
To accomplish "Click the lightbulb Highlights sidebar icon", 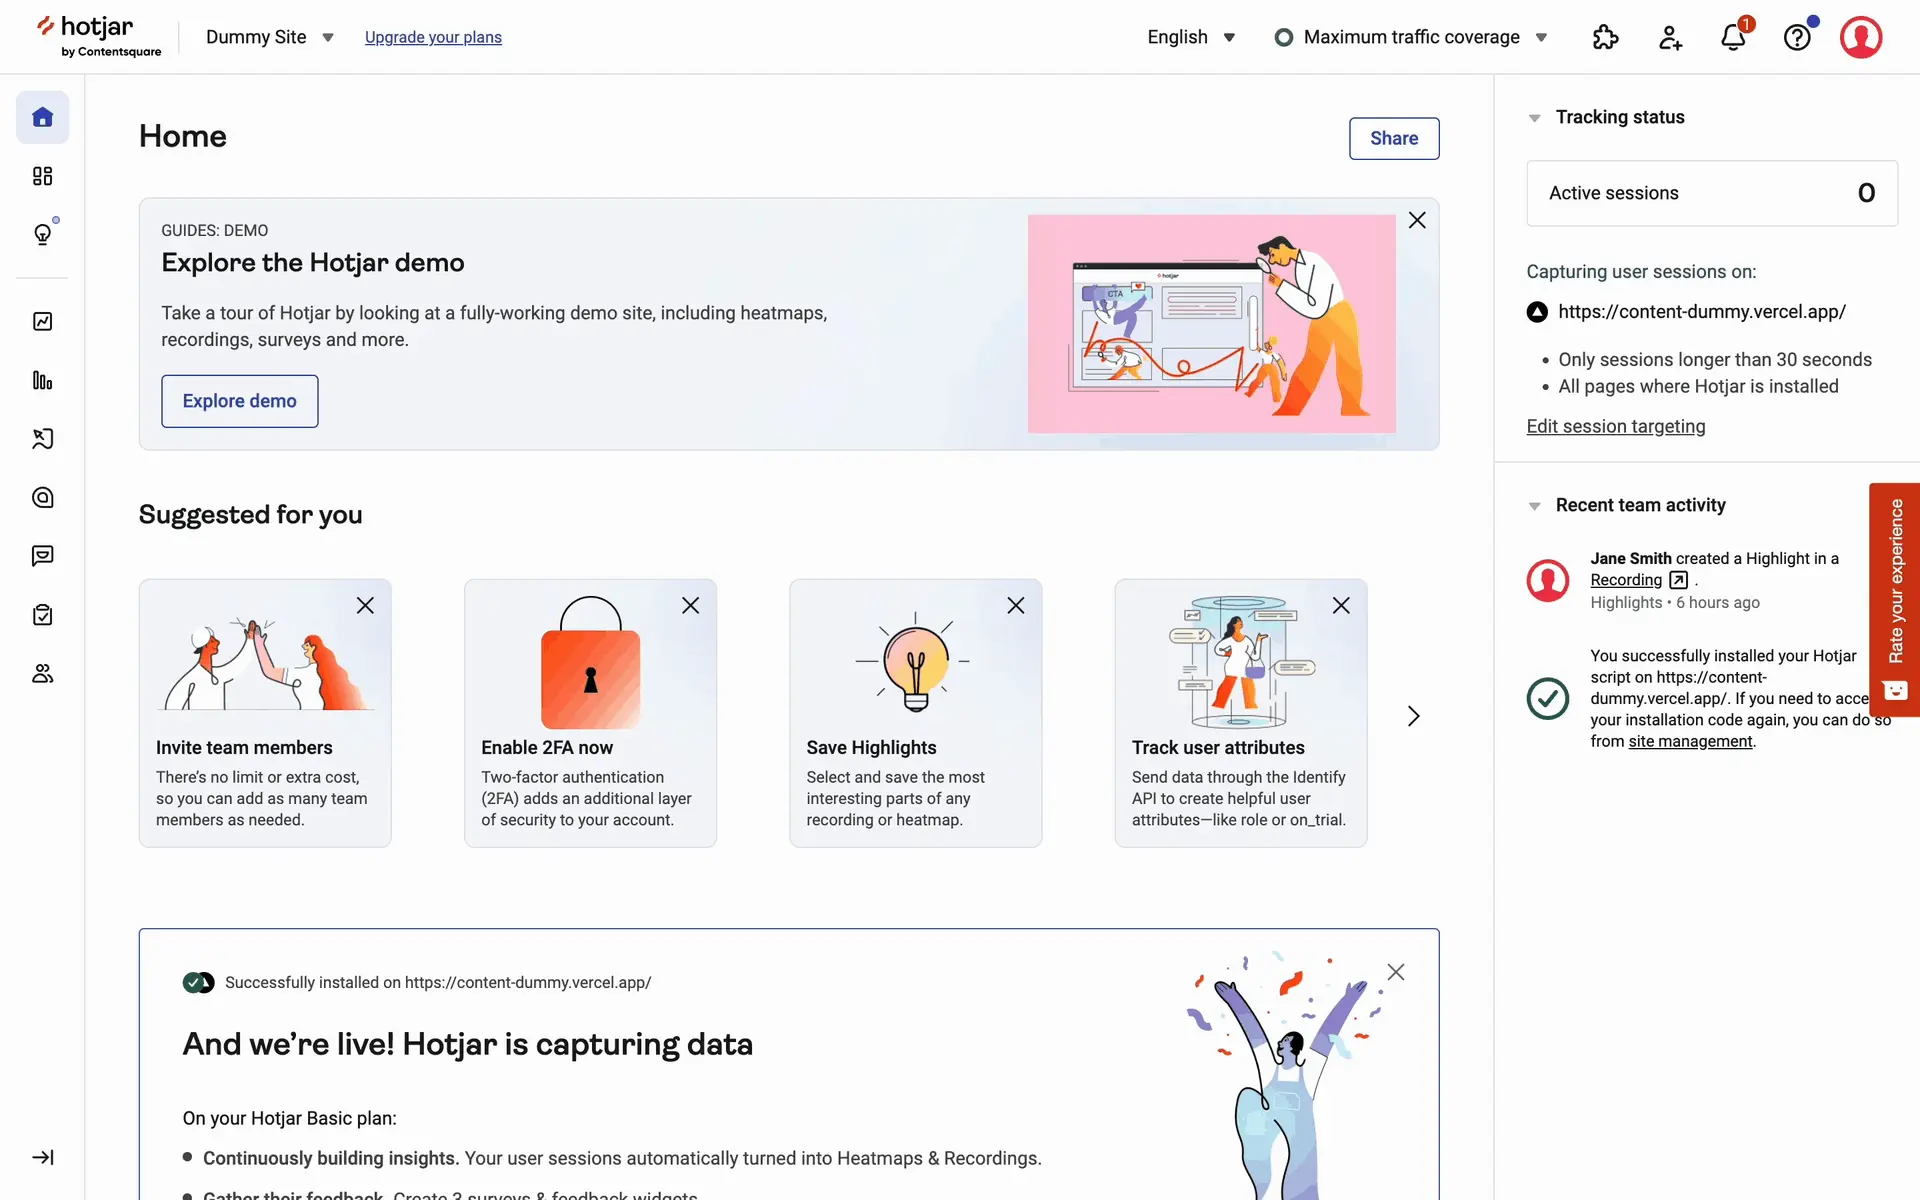I will tap(42, 235).
